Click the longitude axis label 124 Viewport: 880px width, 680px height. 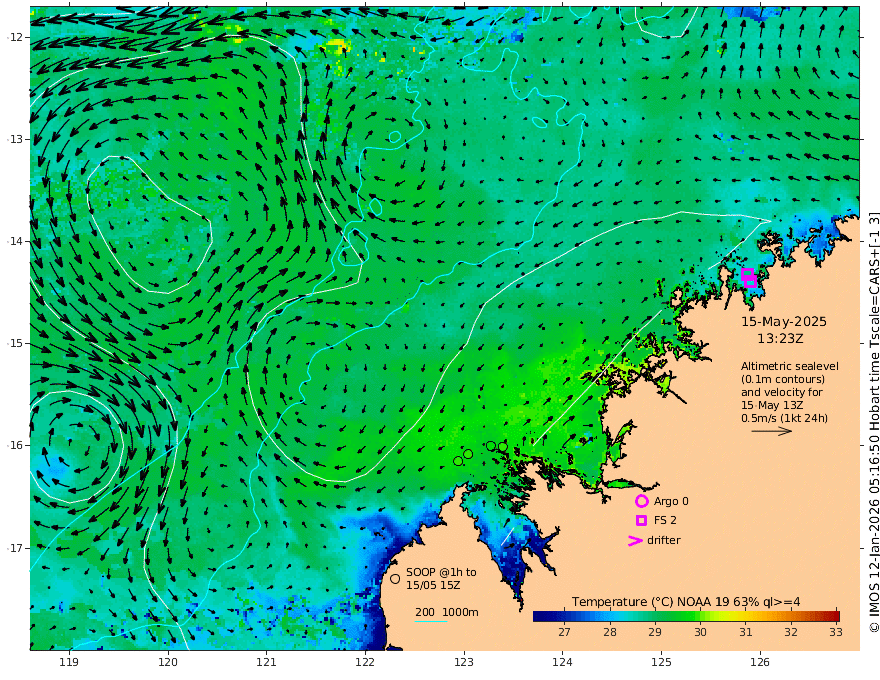(x=562, y=662)
